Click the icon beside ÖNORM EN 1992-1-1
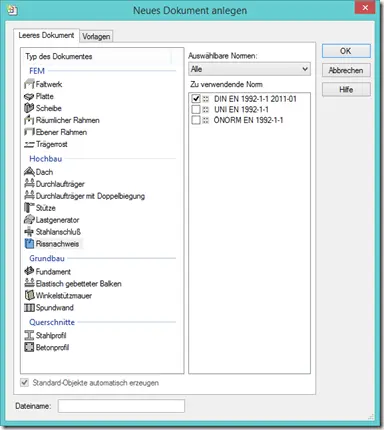The width and height of the screenshot is (384, 430). (206, 120)
